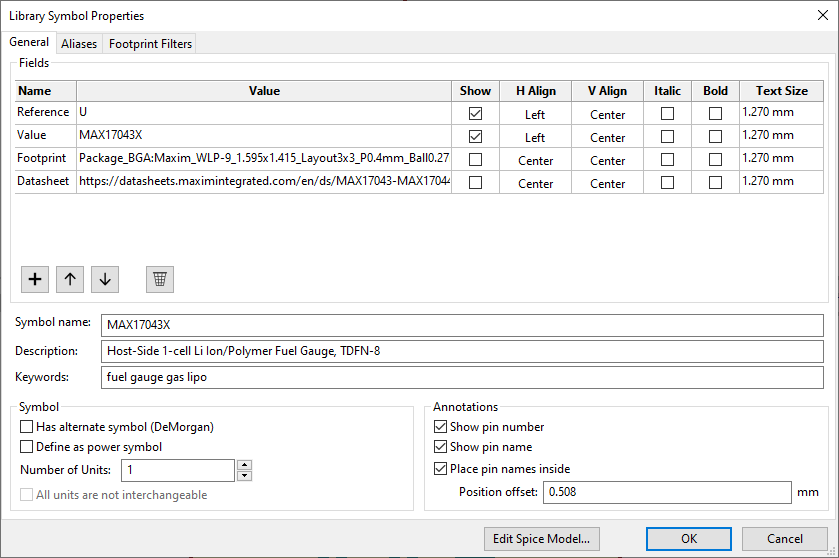This screenshot has height=558, width=839.
Task: Open the Footprint Filters tab
Action: (150, 44)
